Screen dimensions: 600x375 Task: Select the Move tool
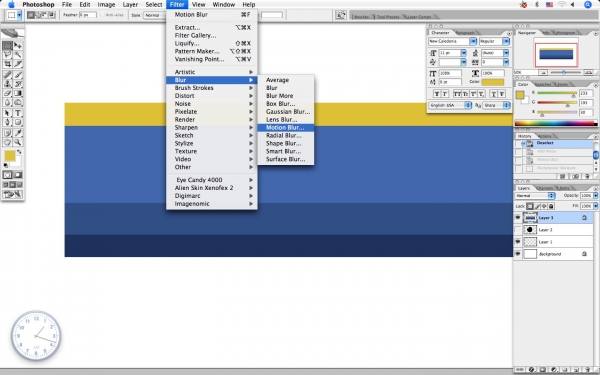point(18,46)
